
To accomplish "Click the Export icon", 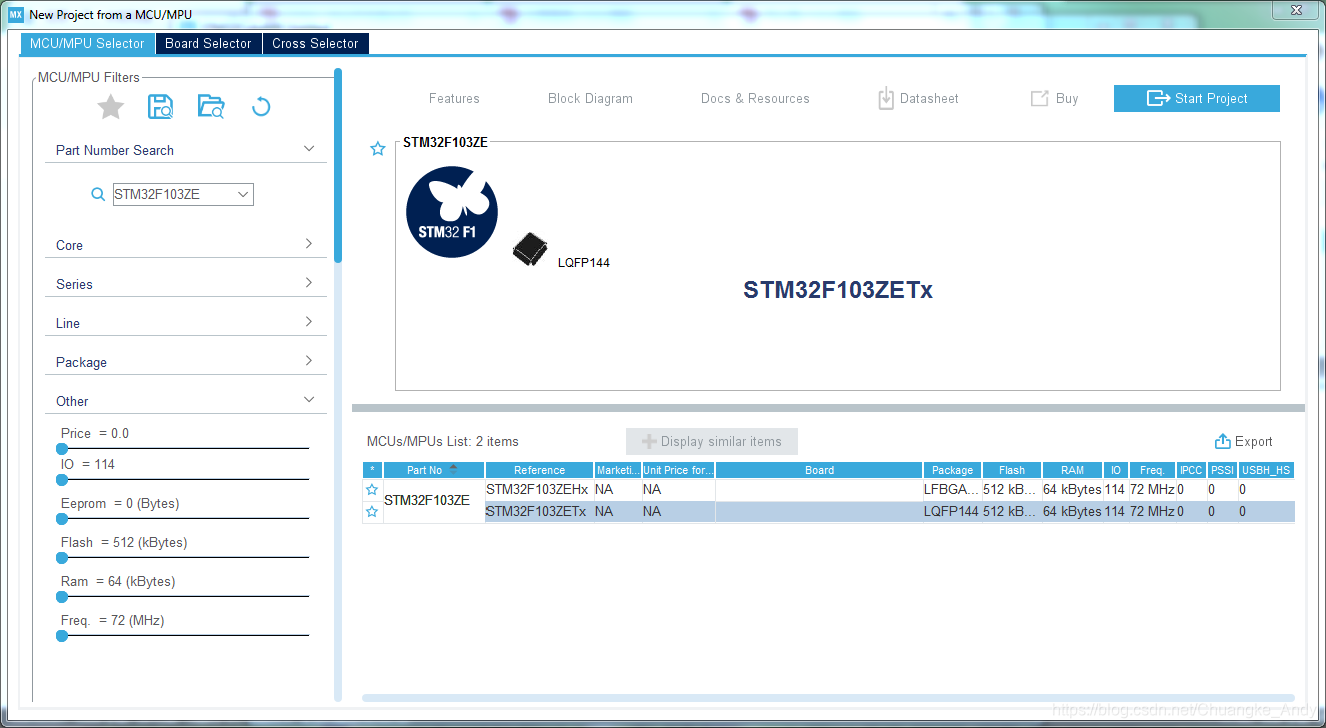I will tap(1222, 441).
